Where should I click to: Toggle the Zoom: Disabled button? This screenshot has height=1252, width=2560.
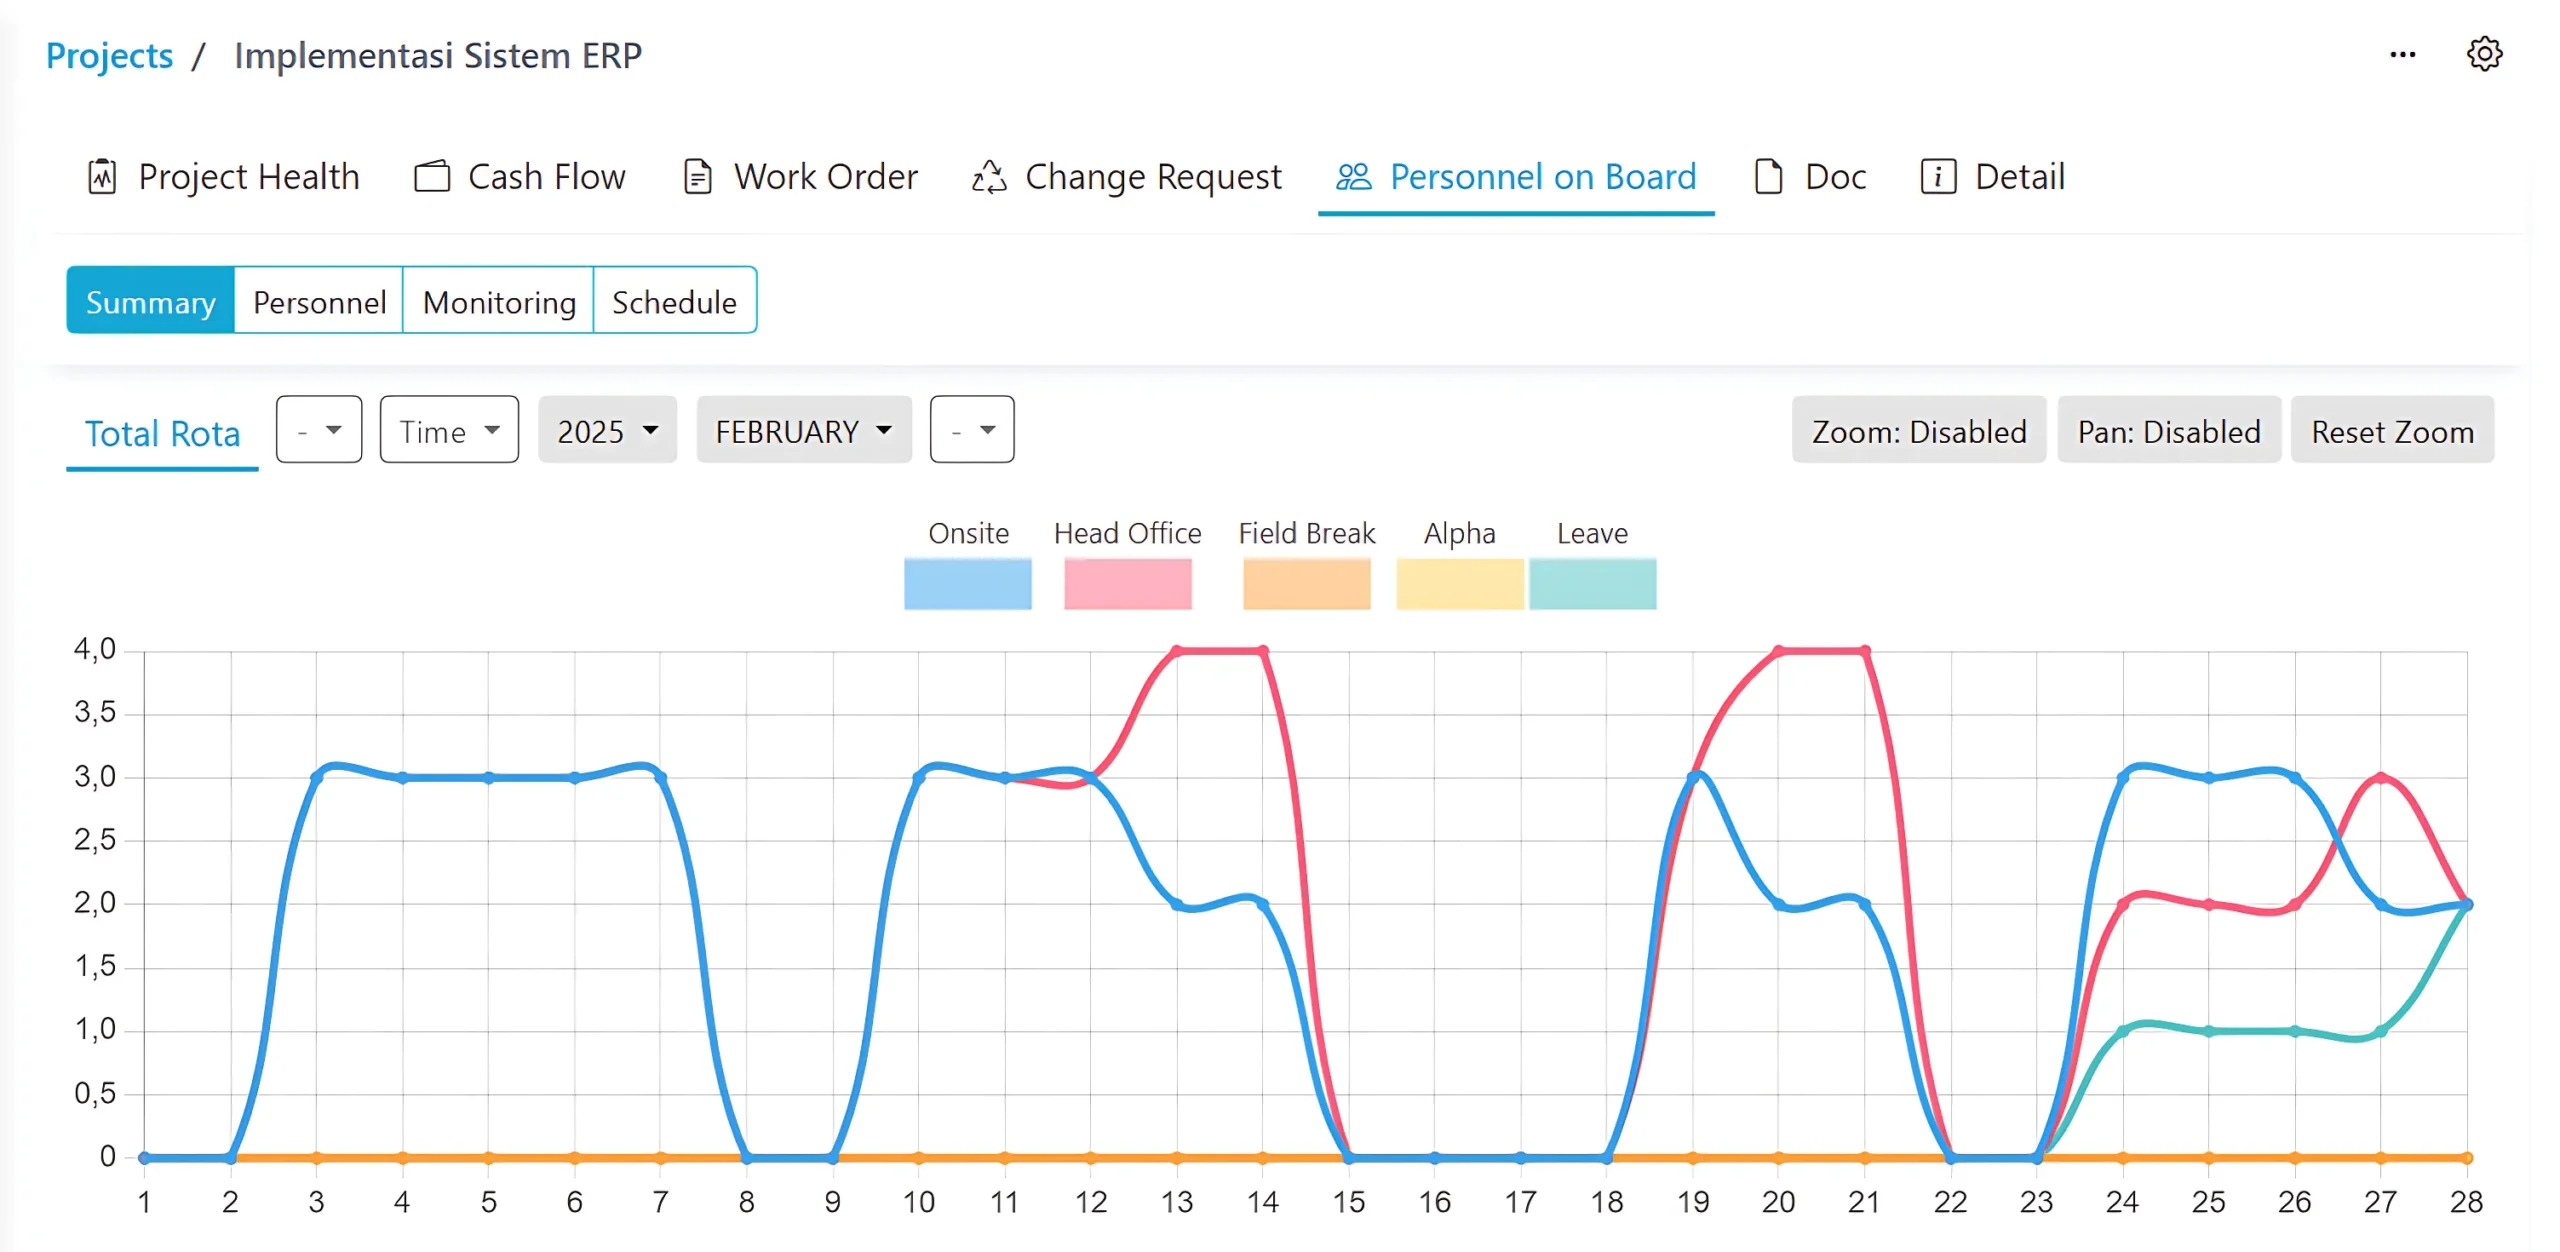[1918, 431]
